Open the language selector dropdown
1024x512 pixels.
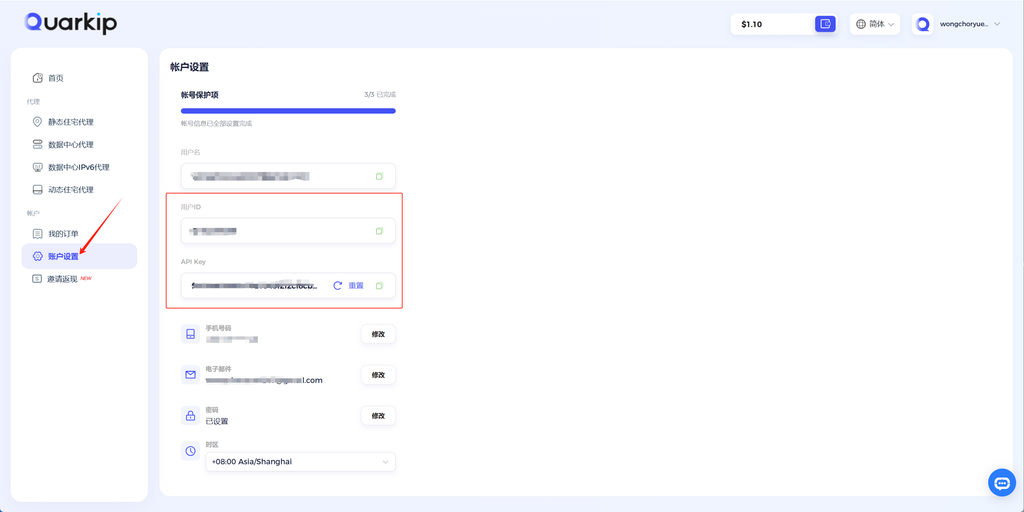coord(874,24)
